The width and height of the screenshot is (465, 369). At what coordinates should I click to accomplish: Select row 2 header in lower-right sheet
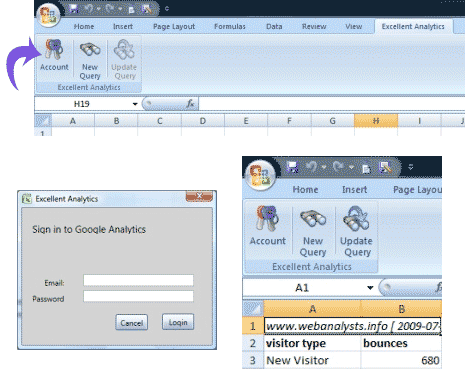tap(253, 343)
